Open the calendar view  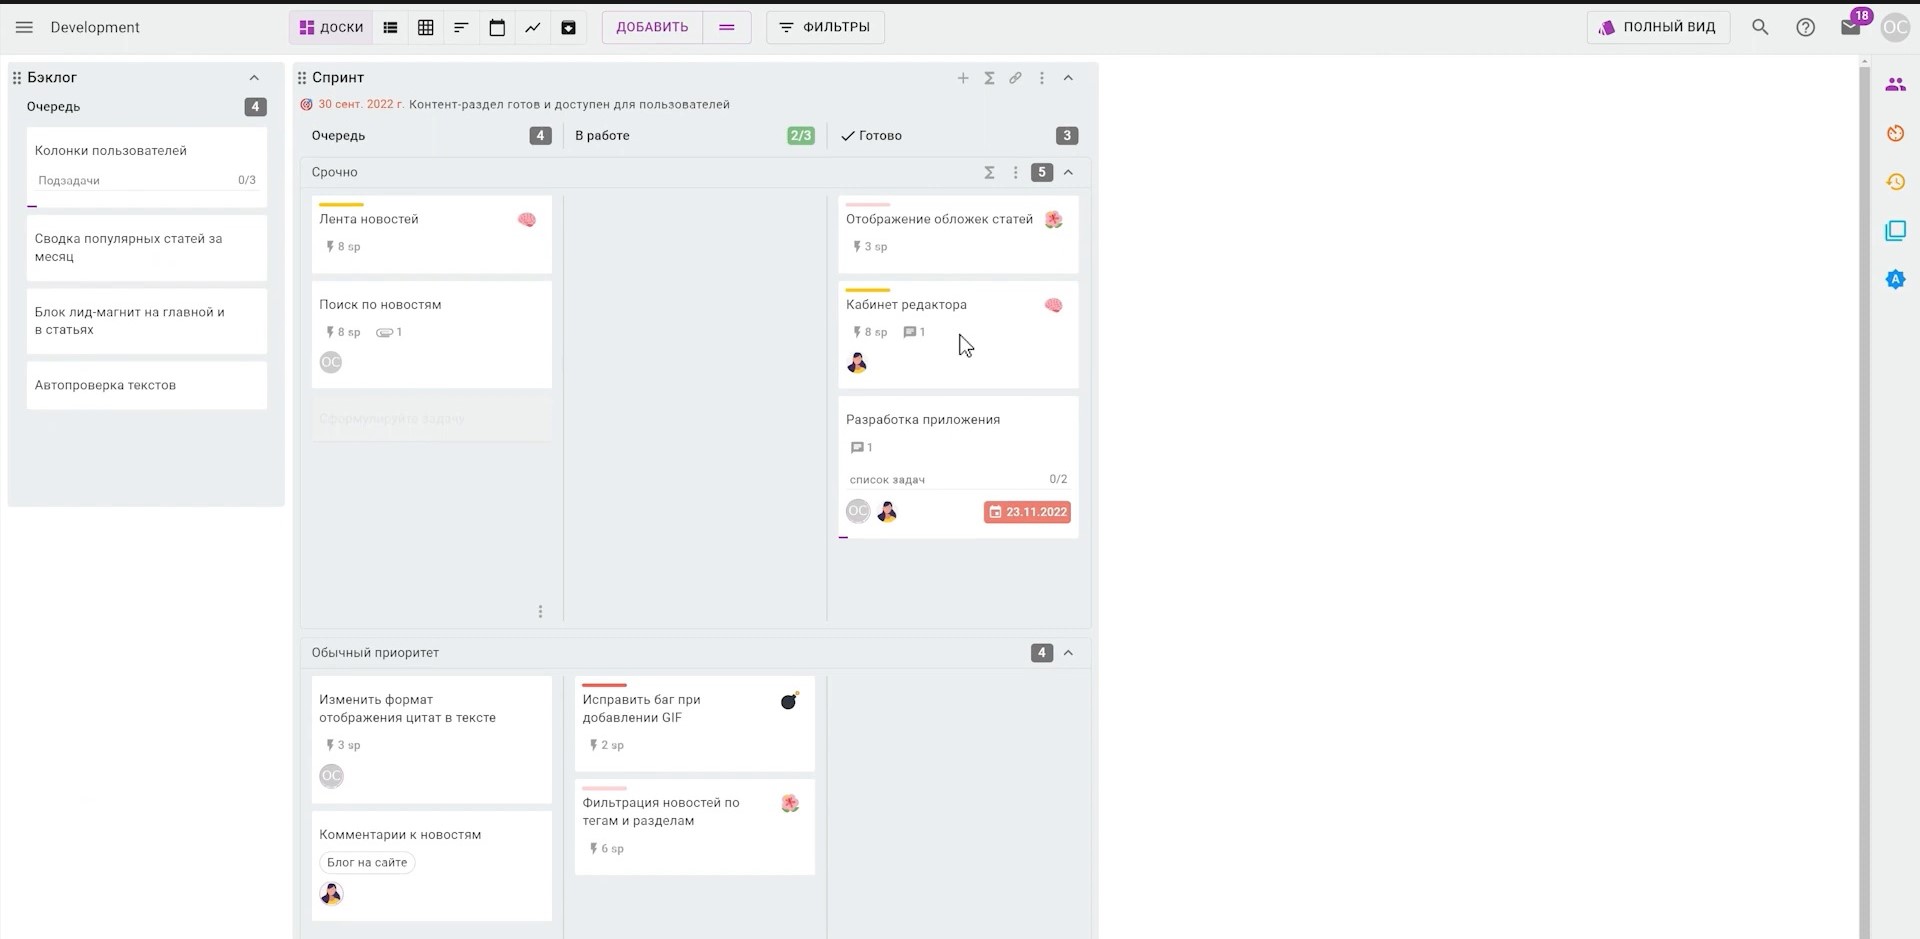click(497, 27)
